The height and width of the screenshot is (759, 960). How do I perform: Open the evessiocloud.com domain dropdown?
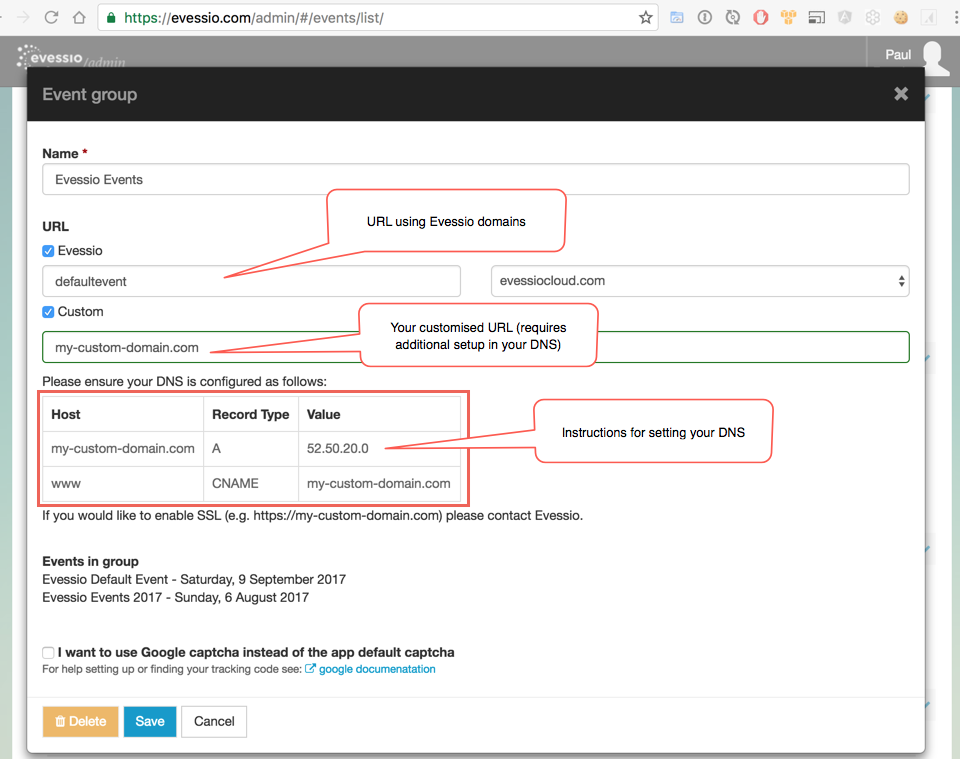(699, 281)
